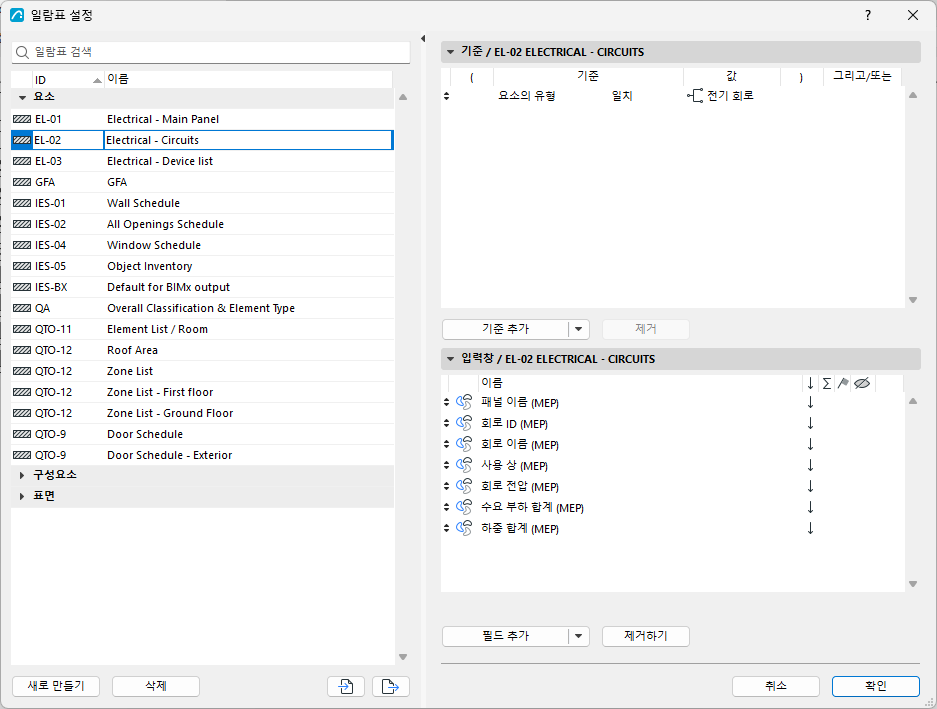Click the sum (Σ) column header icon

tap(826, 383)
